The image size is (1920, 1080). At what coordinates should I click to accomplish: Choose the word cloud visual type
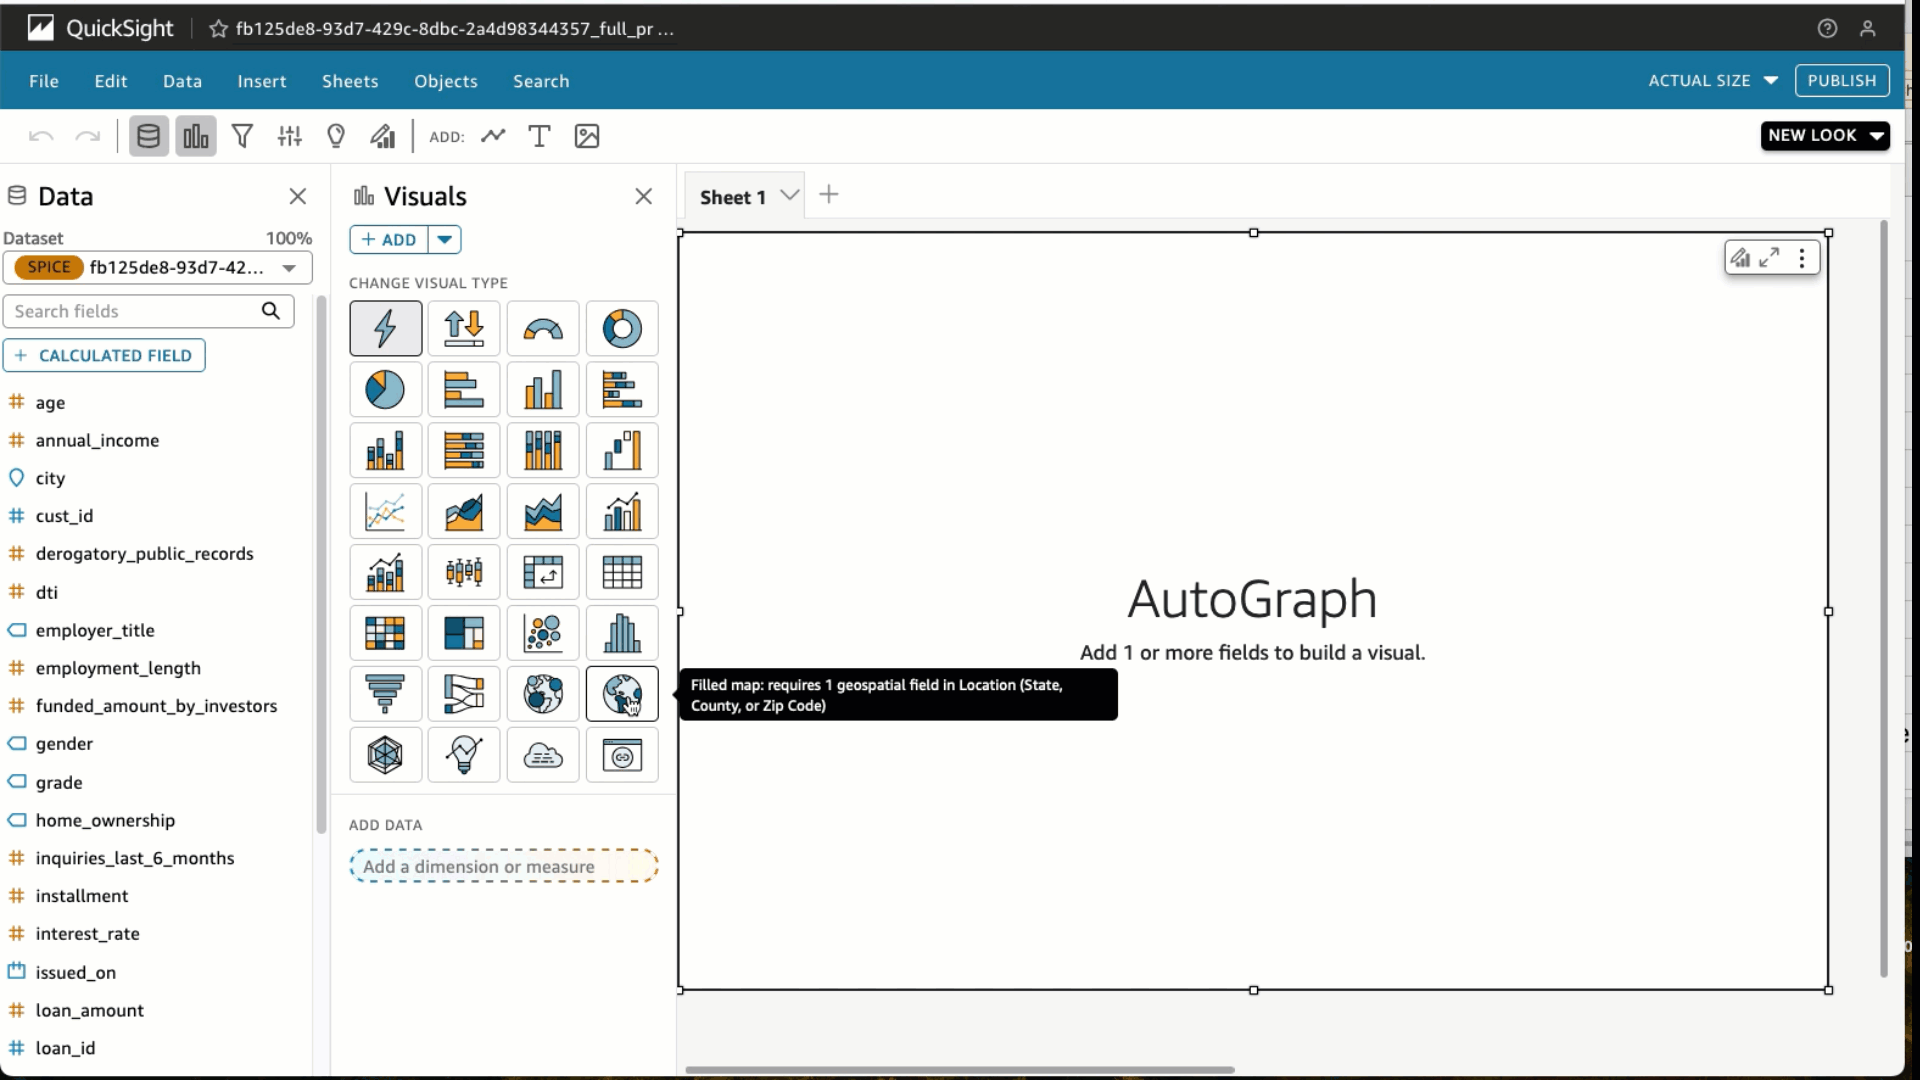click(543, 755)
